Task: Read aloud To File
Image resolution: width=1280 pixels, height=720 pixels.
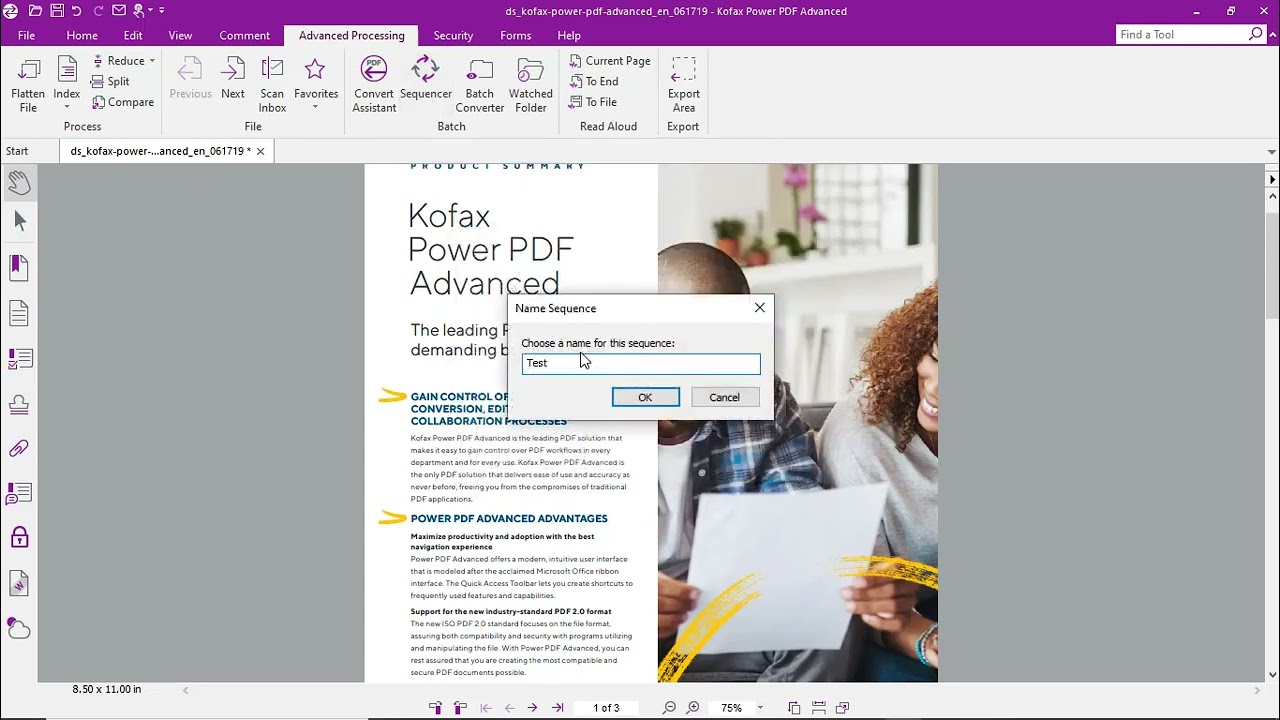Action: point(592,102)
